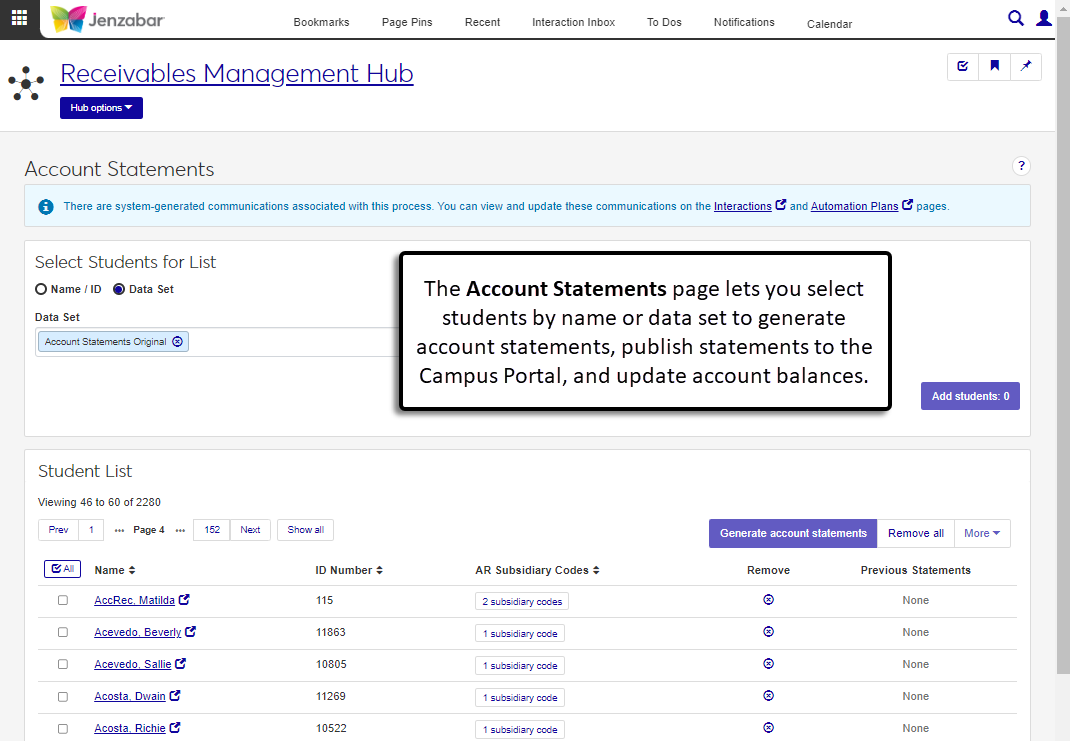Open the app grid menu icon

(19, 18)
